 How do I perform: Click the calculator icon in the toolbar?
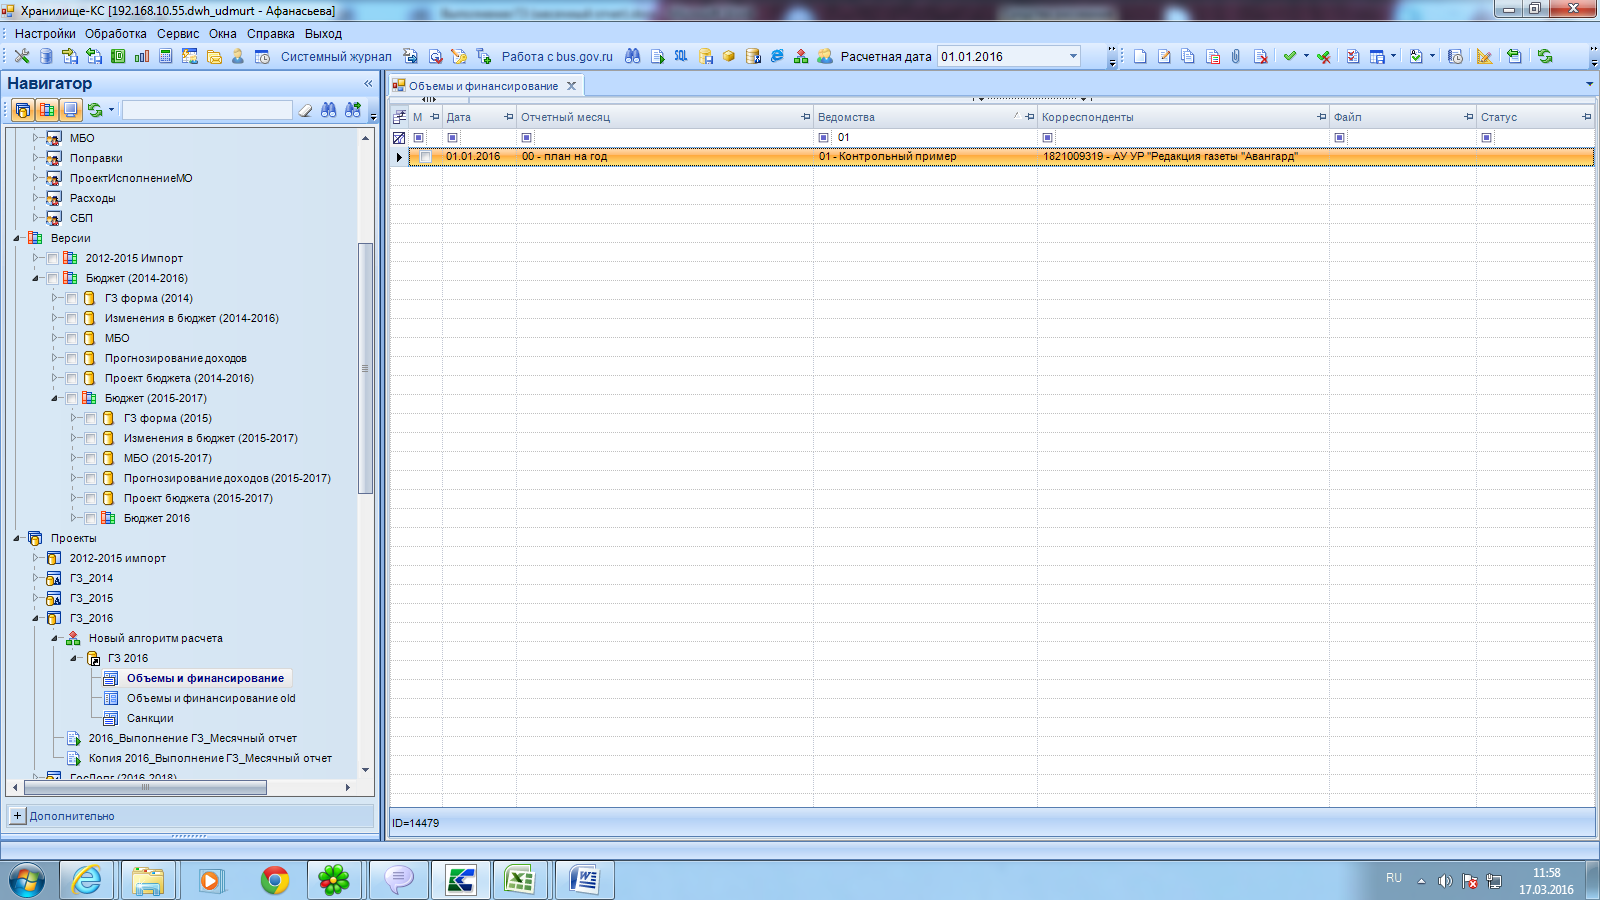pos(166,57)
